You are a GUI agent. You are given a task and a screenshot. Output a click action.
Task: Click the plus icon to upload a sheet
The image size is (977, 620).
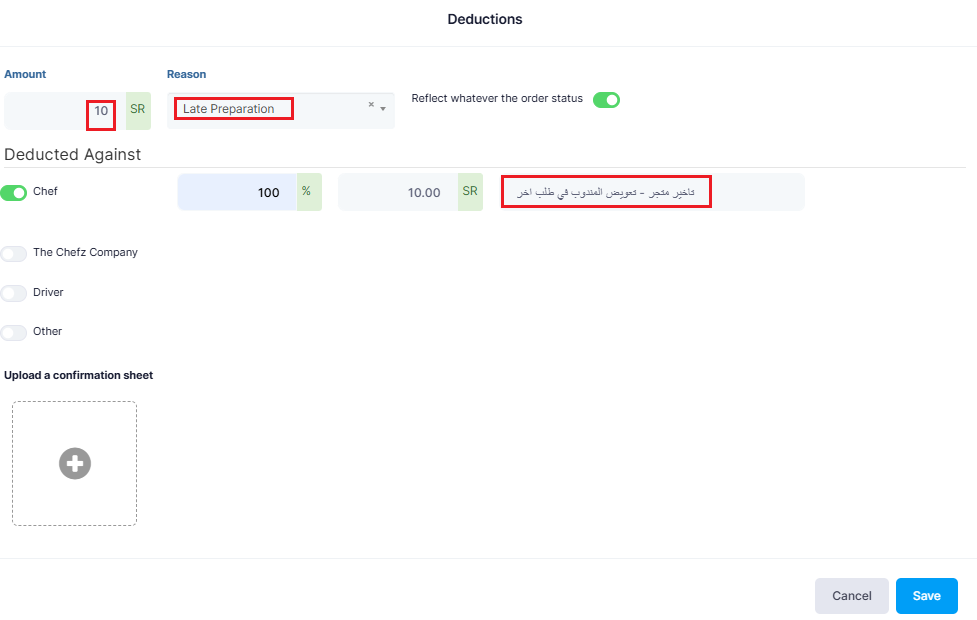click(x=75, y=464)
